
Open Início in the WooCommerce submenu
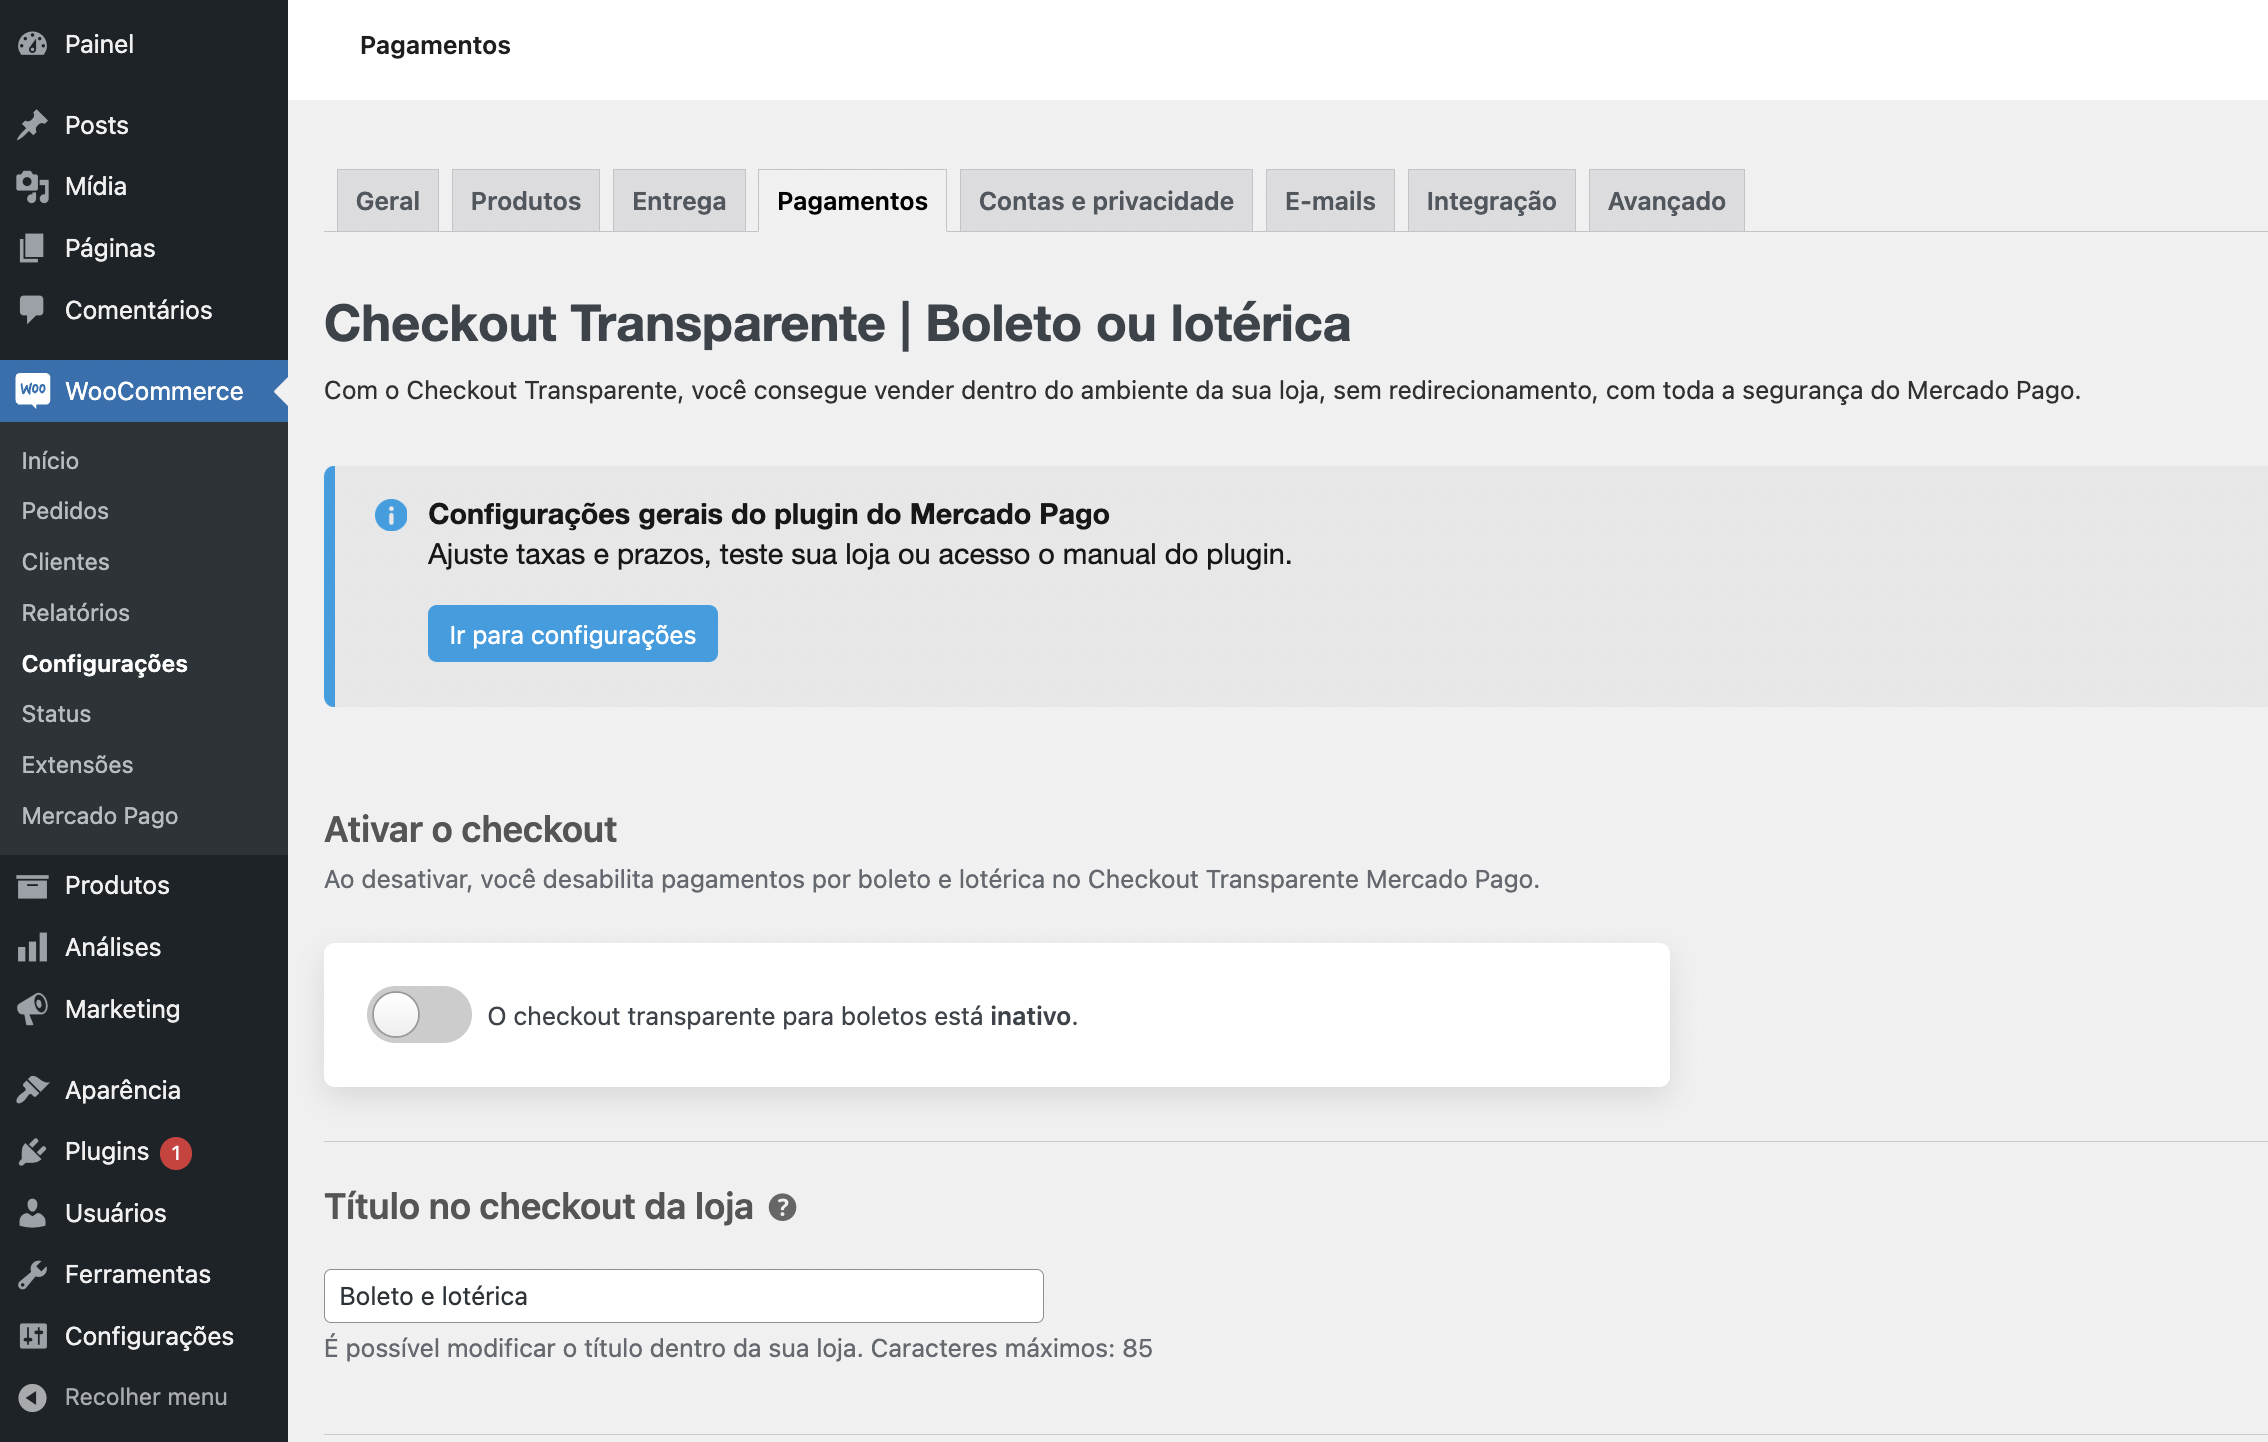50,460
